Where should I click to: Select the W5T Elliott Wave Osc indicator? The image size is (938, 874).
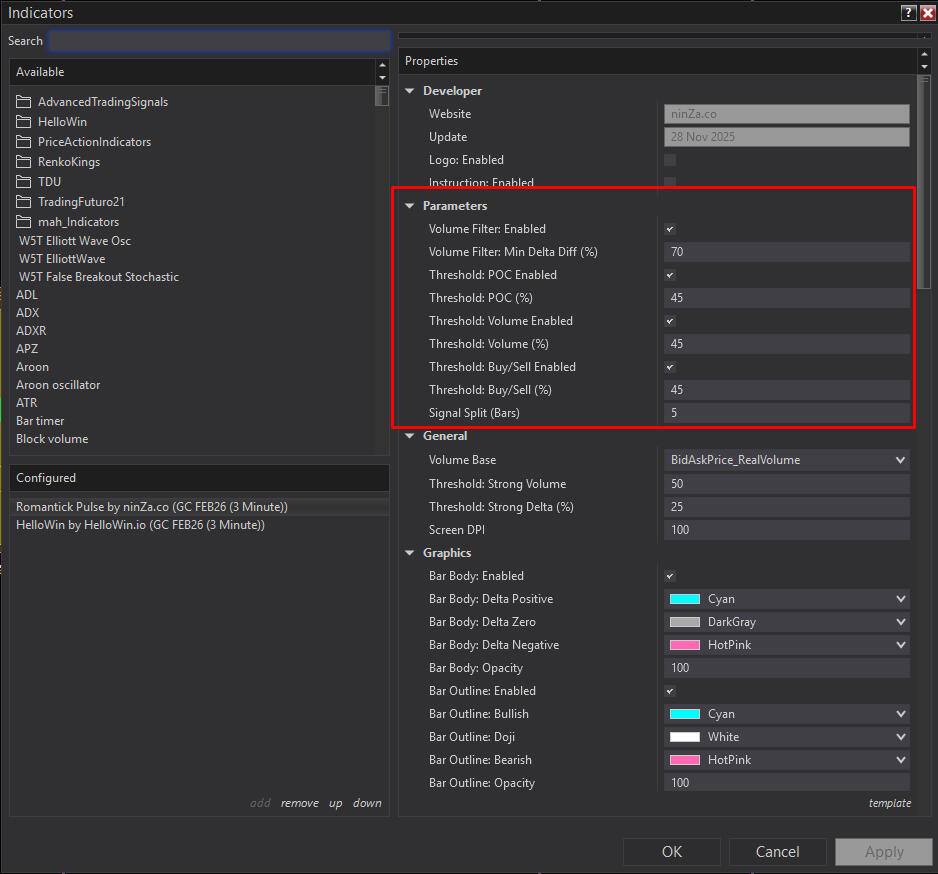(75, 241)
